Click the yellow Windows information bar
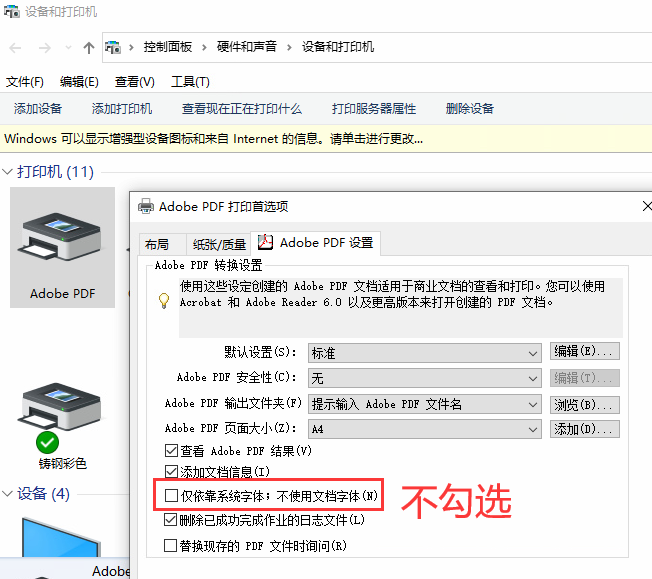 (326, 139)
